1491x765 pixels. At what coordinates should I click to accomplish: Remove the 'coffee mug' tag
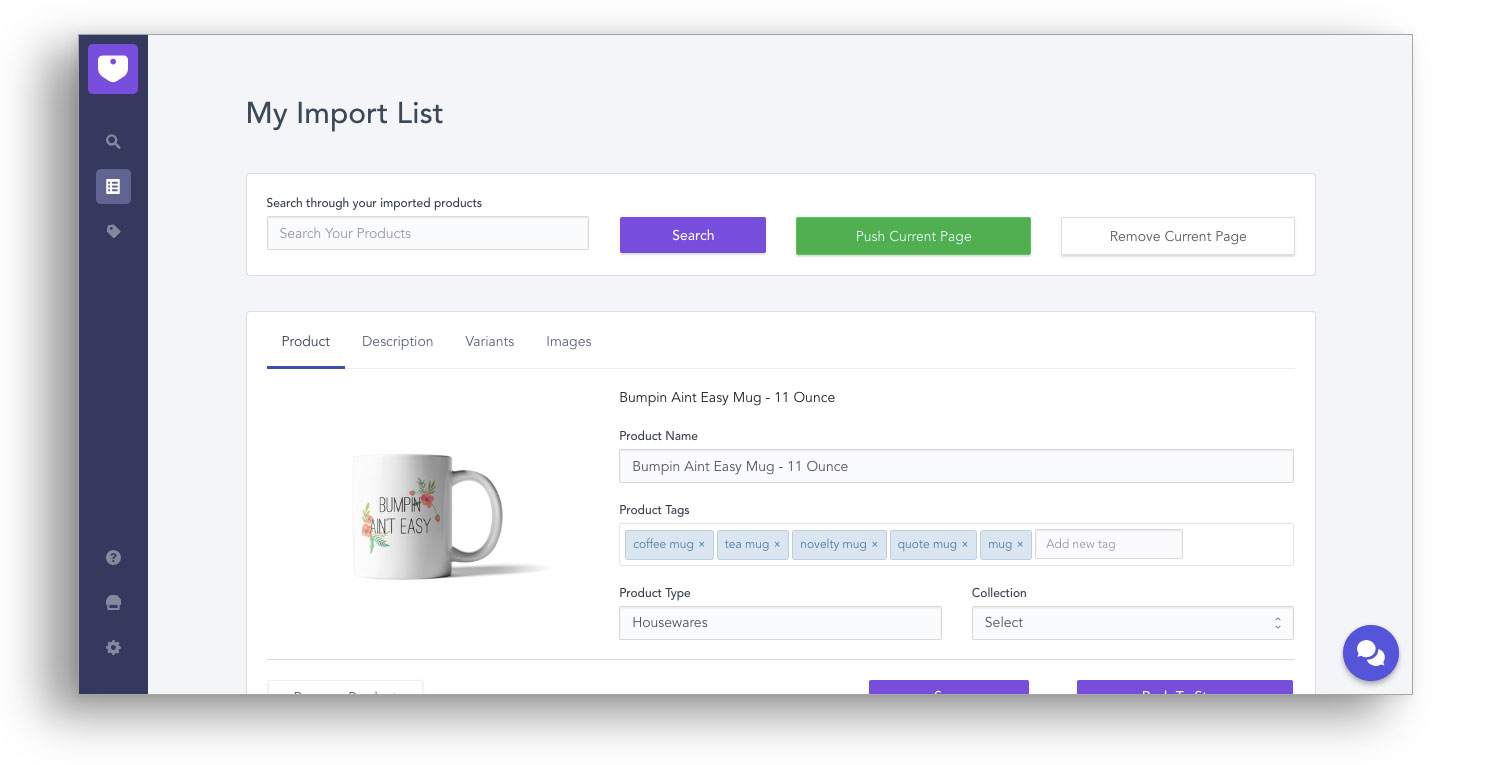tap(702, 545)
